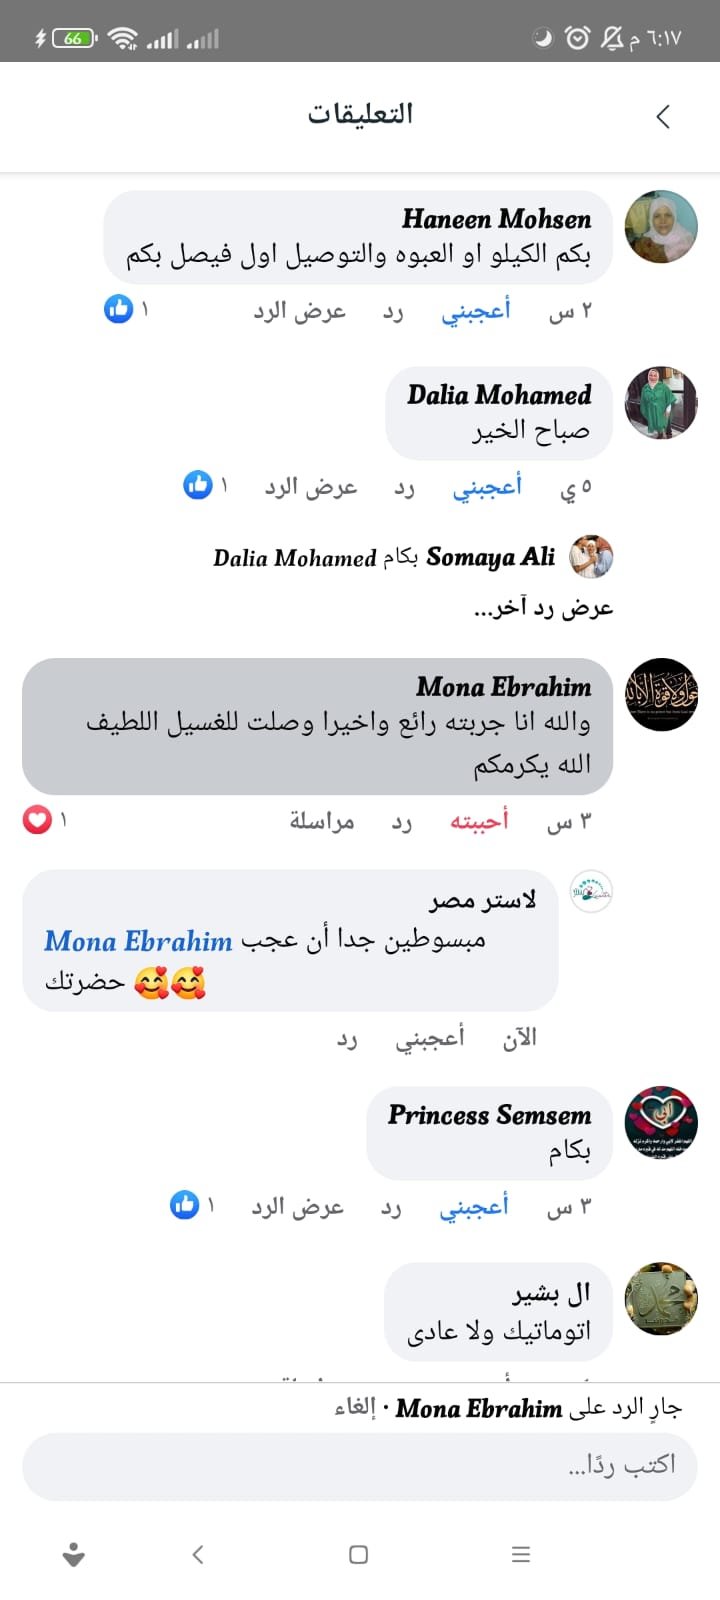View like reactions on Dalia Mohamed's comment

198,485
